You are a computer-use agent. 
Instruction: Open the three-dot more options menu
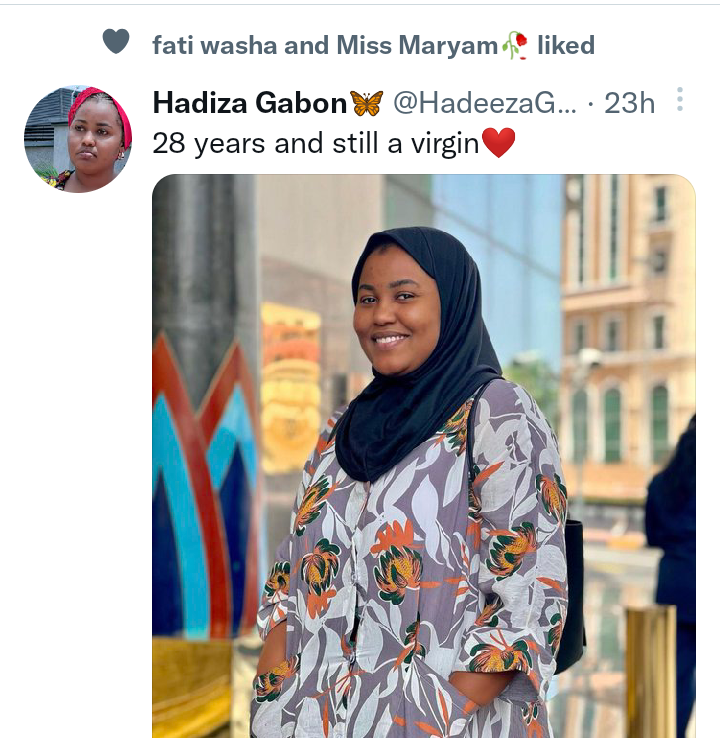[x=680, y=99]
